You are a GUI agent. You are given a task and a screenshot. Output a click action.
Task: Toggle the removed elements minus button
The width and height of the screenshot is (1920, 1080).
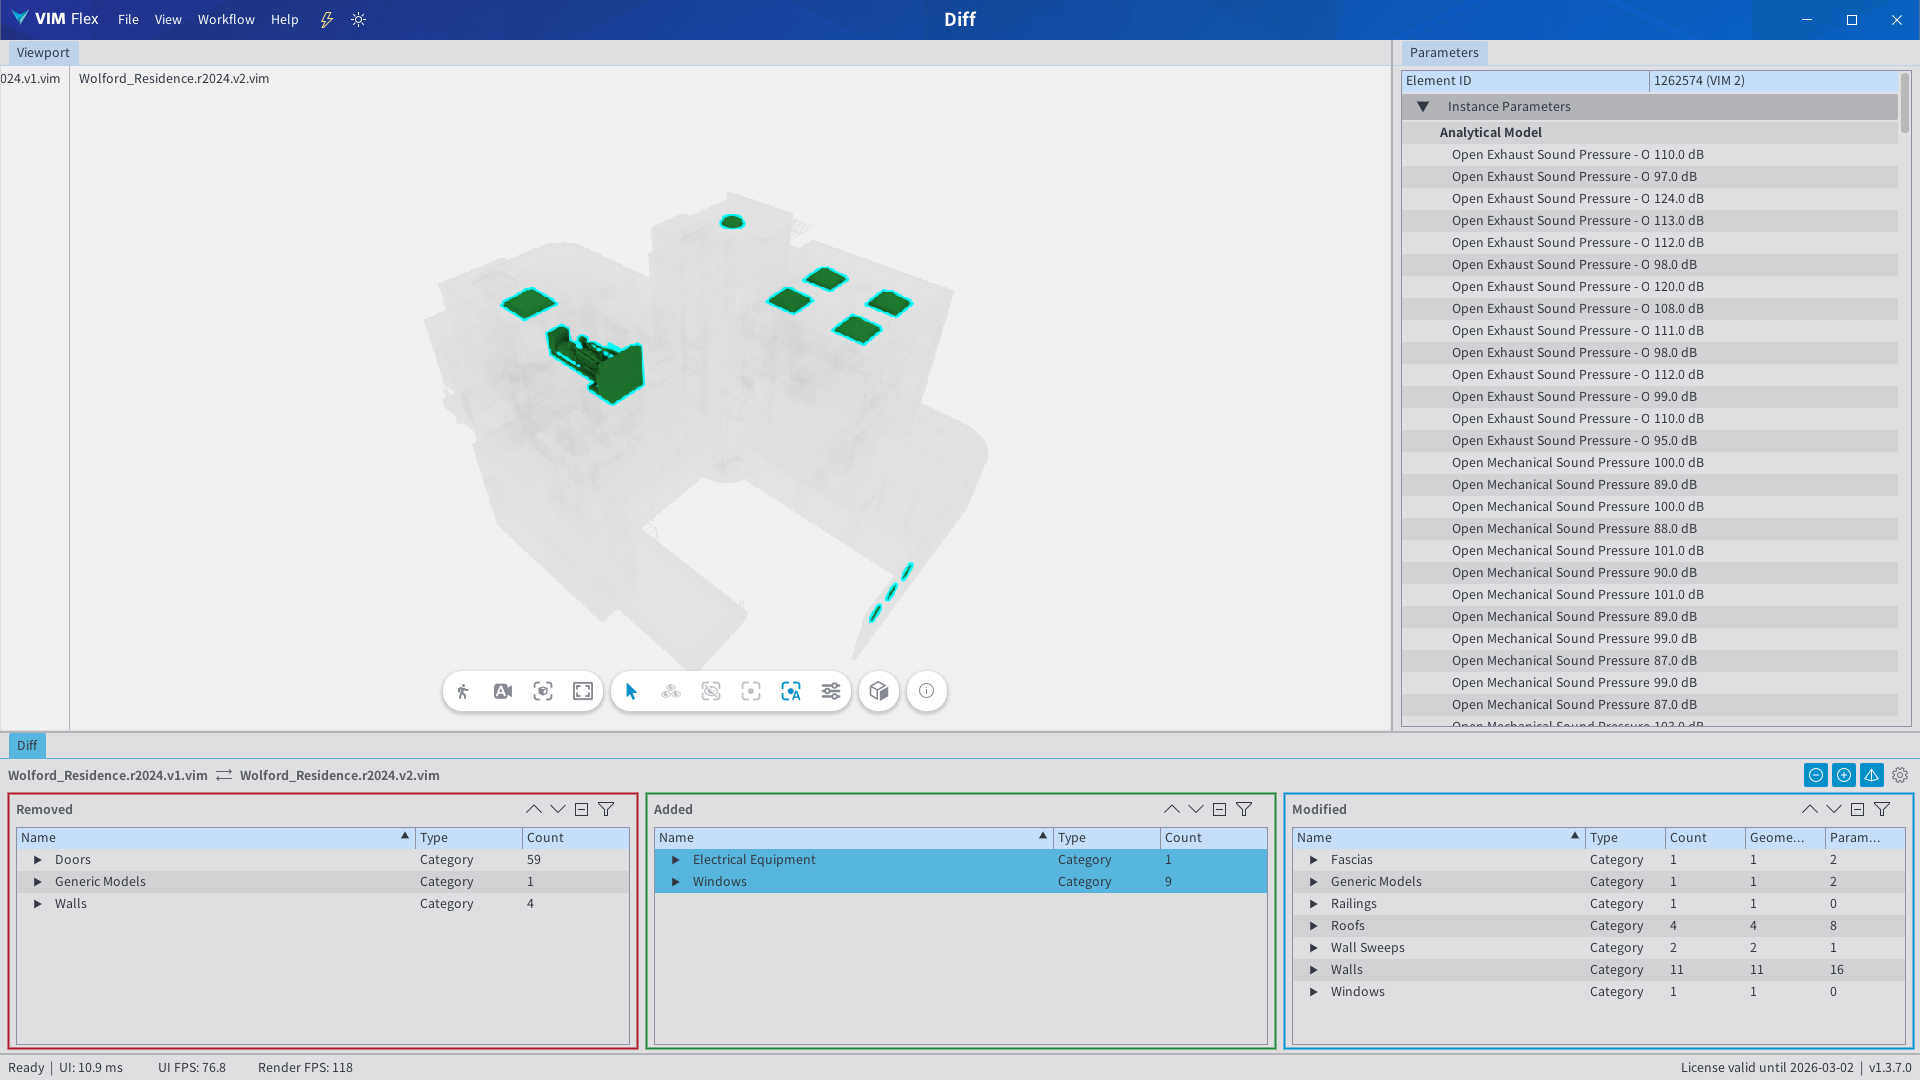(1816, 775)
